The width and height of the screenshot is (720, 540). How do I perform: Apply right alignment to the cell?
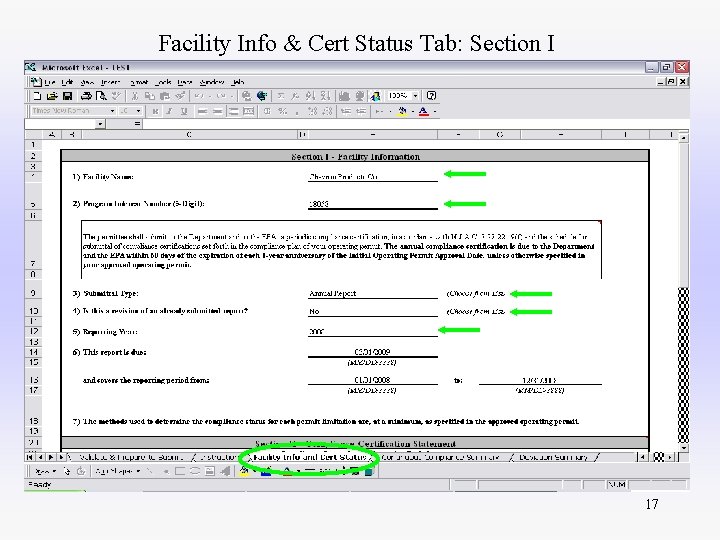tap(233, 111)
